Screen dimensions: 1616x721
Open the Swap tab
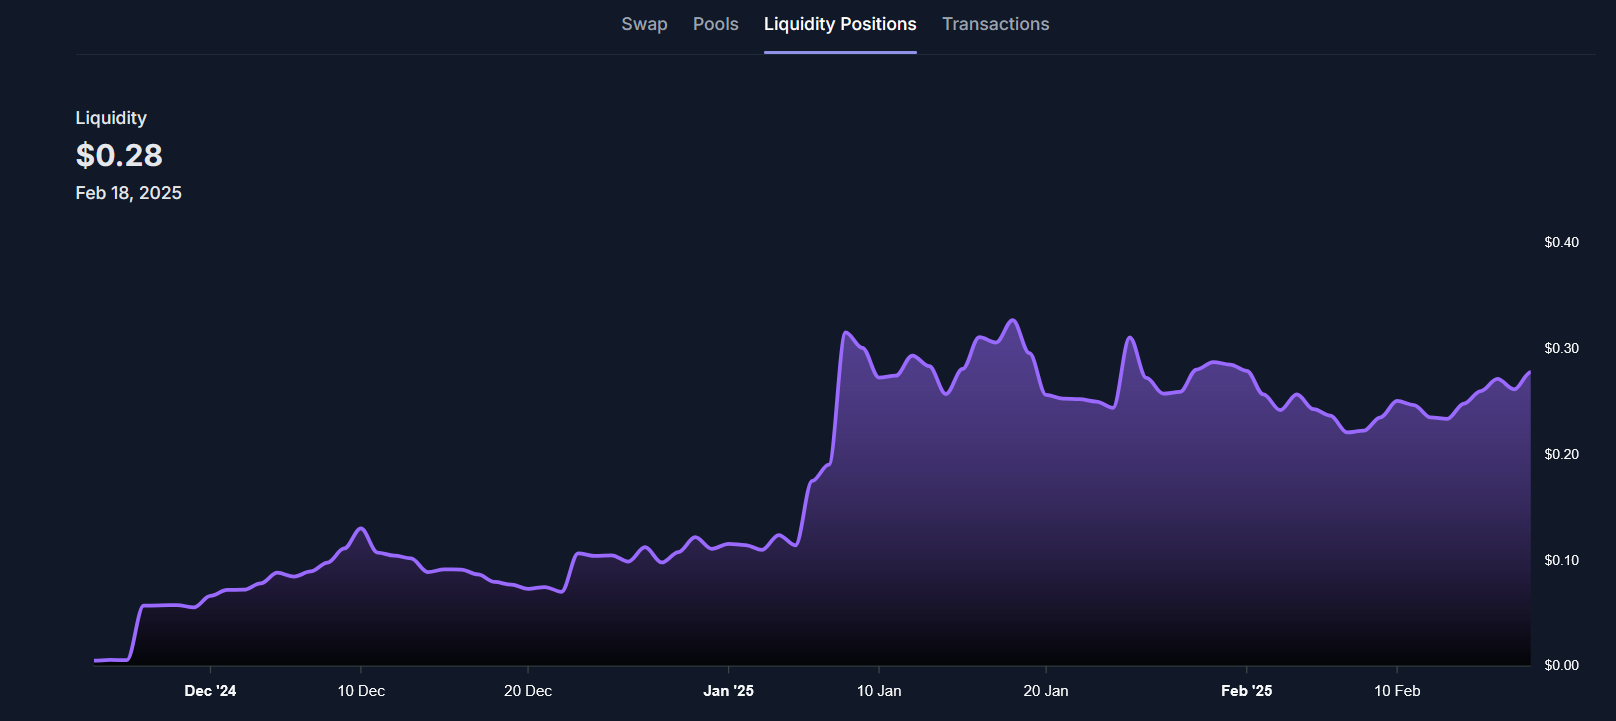644,24
